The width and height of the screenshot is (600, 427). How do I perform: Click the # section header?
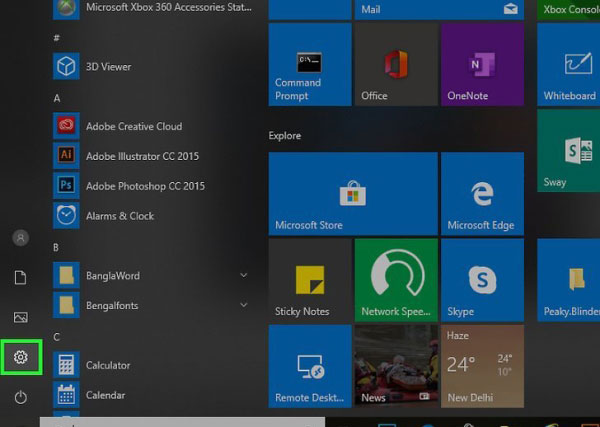57,38
